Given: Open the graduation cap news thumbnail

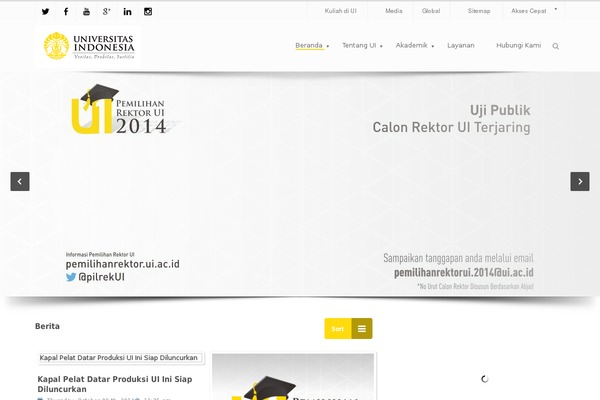Looking at the screenshot, I should 293,377.
